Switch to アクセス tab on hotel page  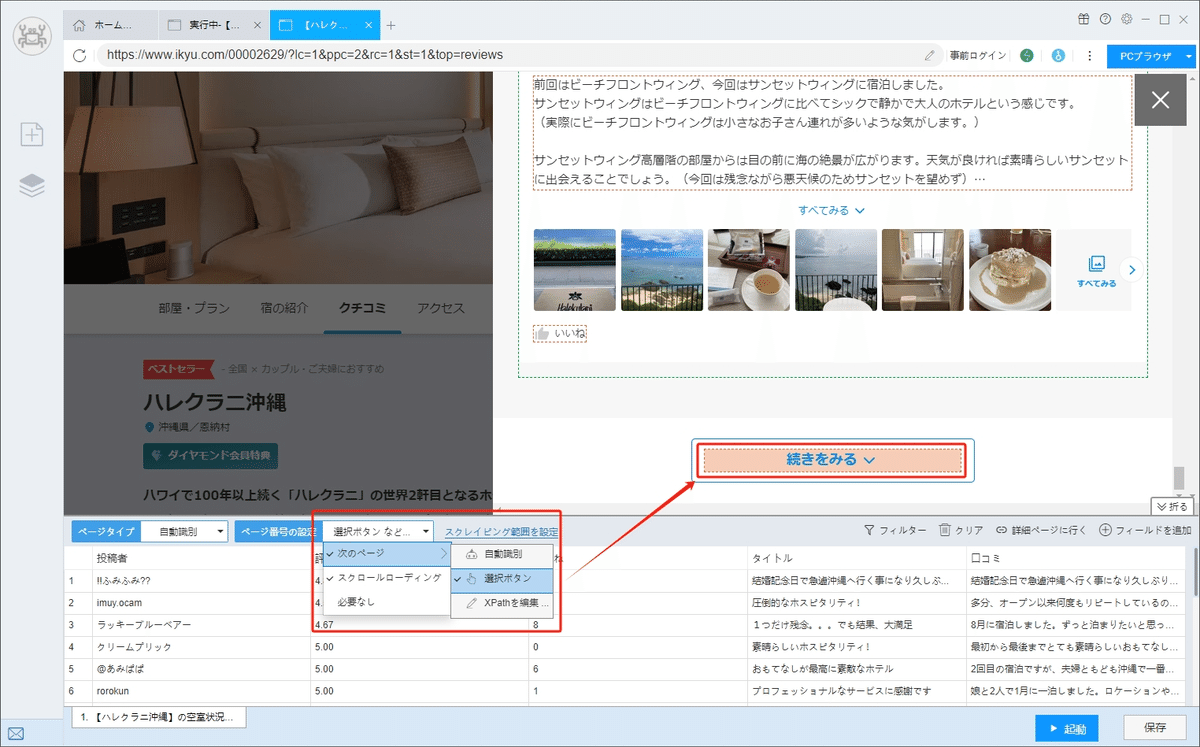coord(442,308)
